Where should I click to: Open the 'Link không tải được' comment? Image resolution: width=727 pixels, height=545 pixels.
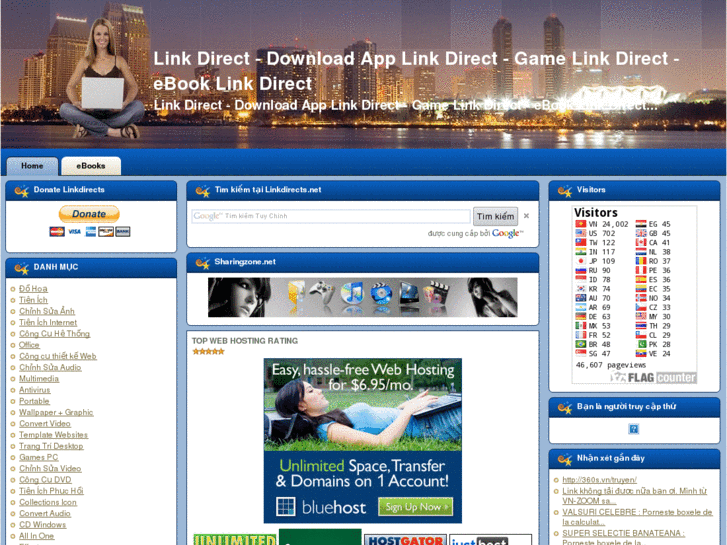coord(635,496)
